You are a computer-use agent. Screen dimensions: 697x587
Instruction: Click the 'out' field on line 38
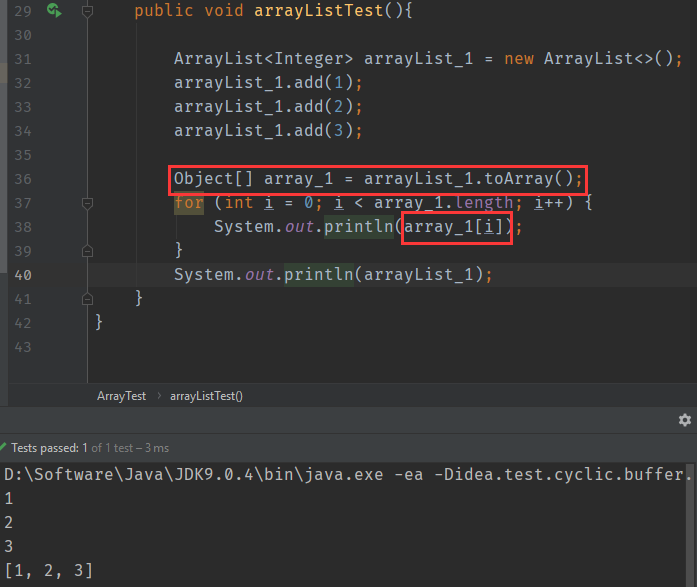pyautogui.click(x=299, y=227)
